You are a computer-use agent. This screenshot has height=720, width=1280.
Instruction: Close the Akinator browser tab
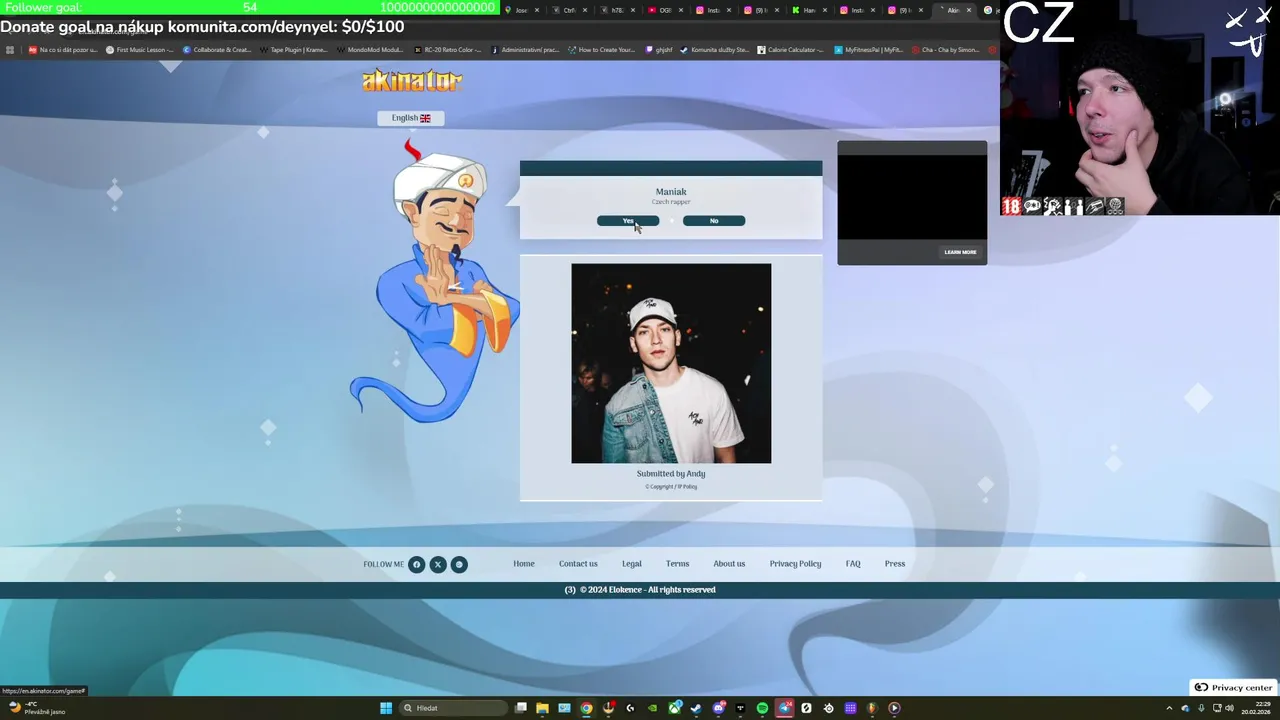[x=969, y=10]
